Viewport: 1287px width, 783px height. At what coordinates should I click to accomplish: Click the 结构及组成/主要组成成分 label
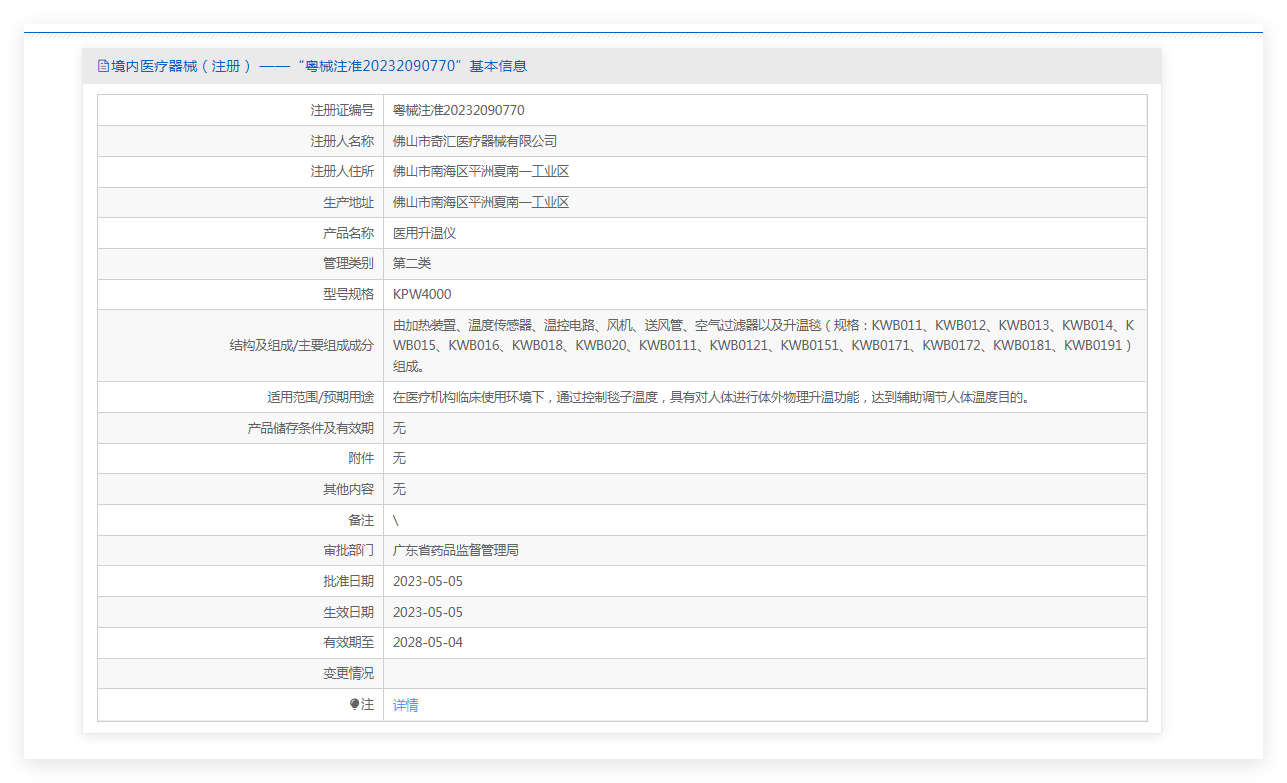click(301, 345)
